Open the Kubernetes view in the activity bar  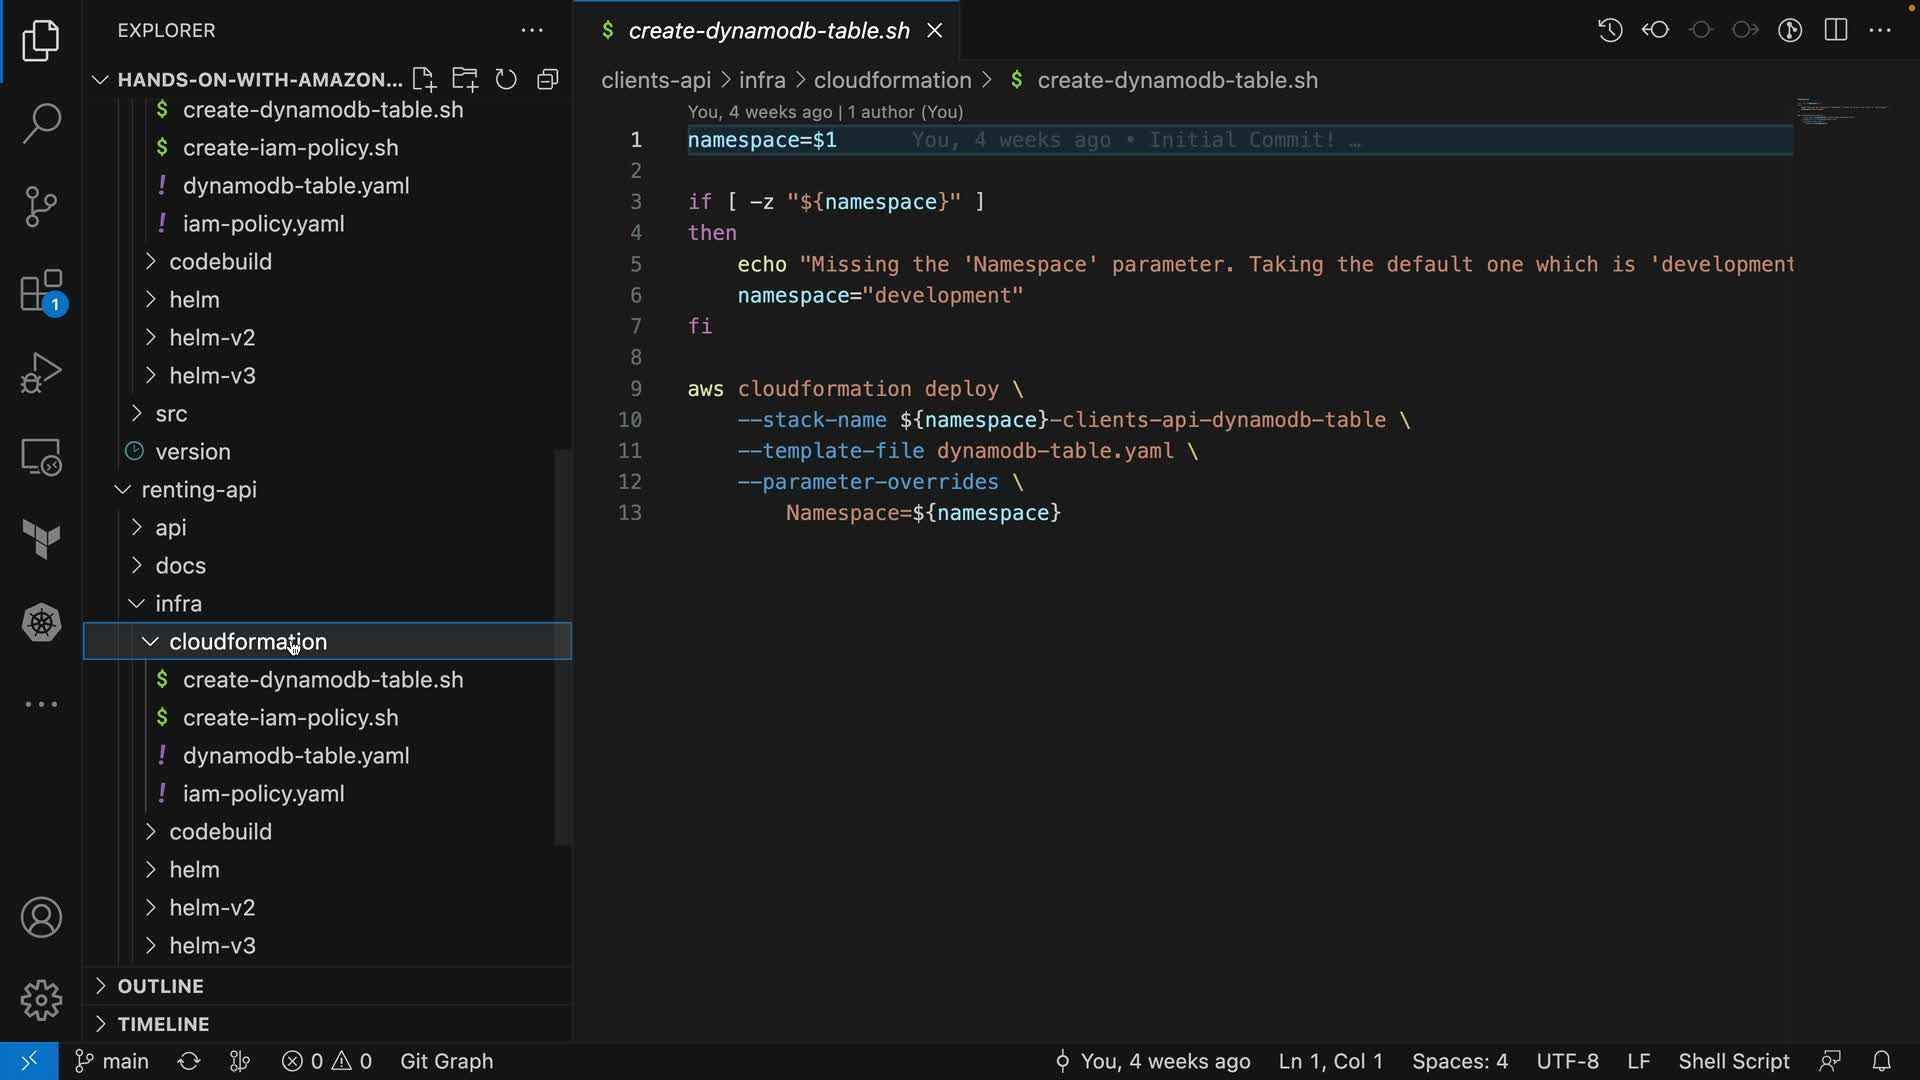pos(41,623)
